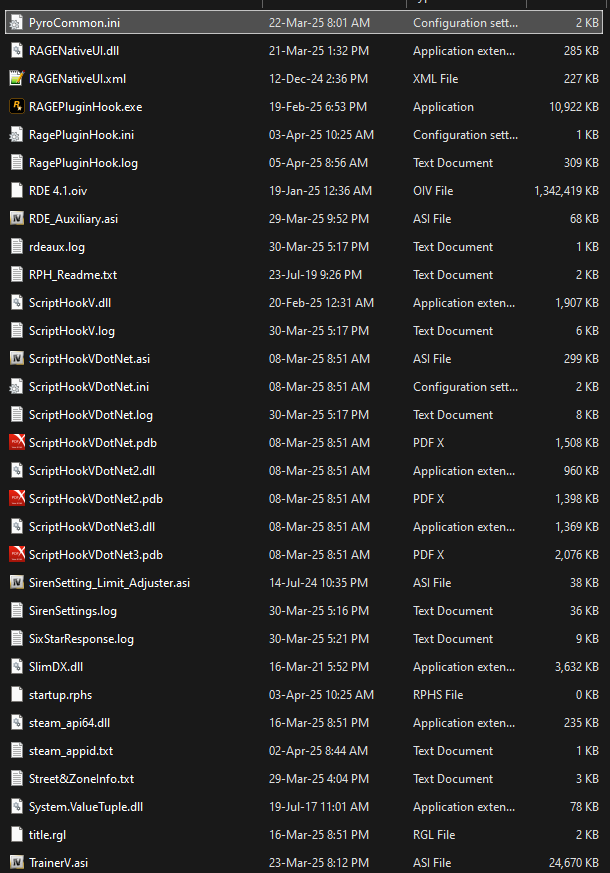610x873 pixels.
Task: Click the 24,670 KB size value
Action: [x=574, y=862]
